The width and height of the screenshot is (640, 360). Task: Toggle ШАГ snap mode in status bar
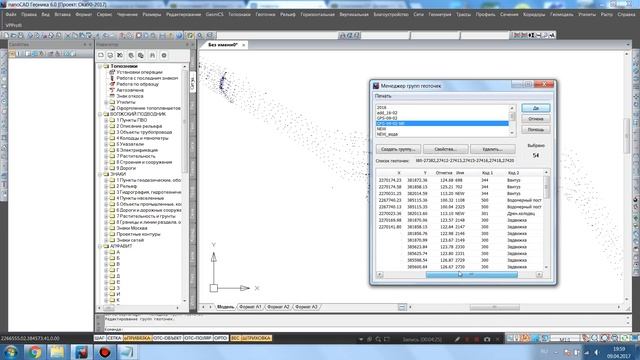[x=100, y=338]
